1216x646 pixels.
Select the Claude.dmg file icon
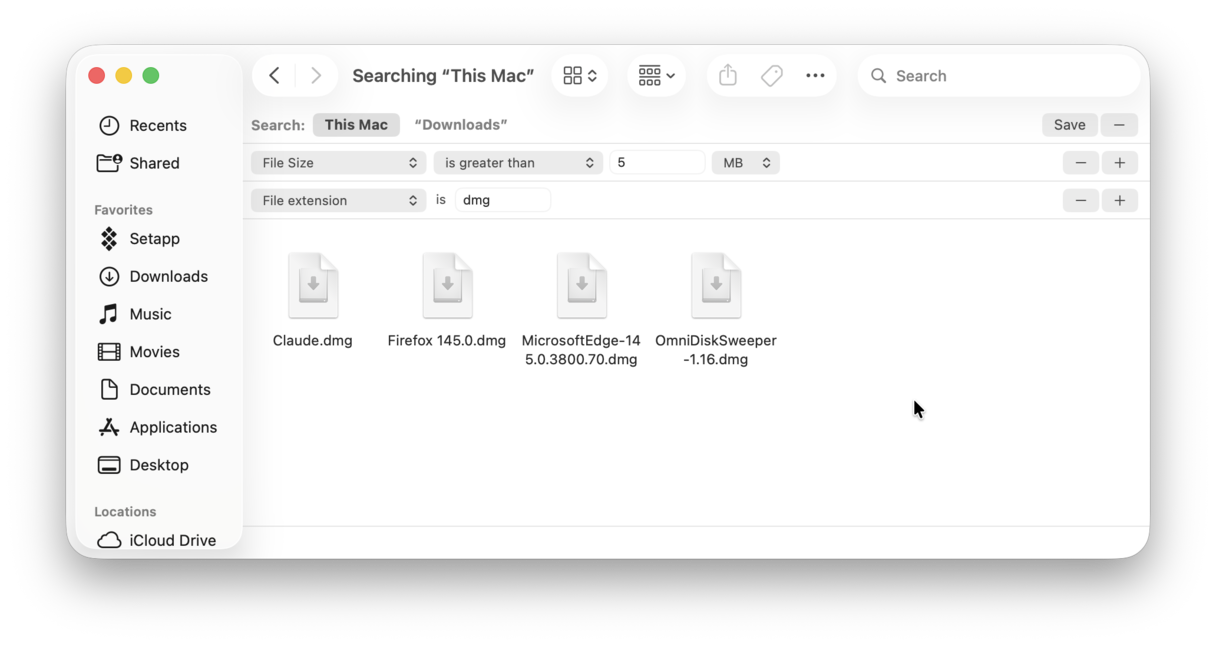point(312,285)
